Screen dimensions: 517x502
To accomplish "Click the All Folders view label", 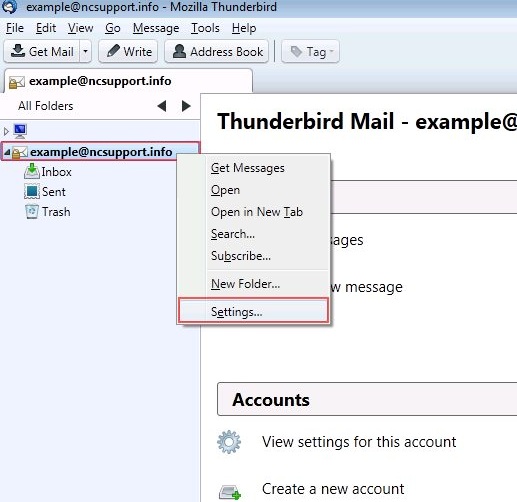I will (x=46, y=106).
